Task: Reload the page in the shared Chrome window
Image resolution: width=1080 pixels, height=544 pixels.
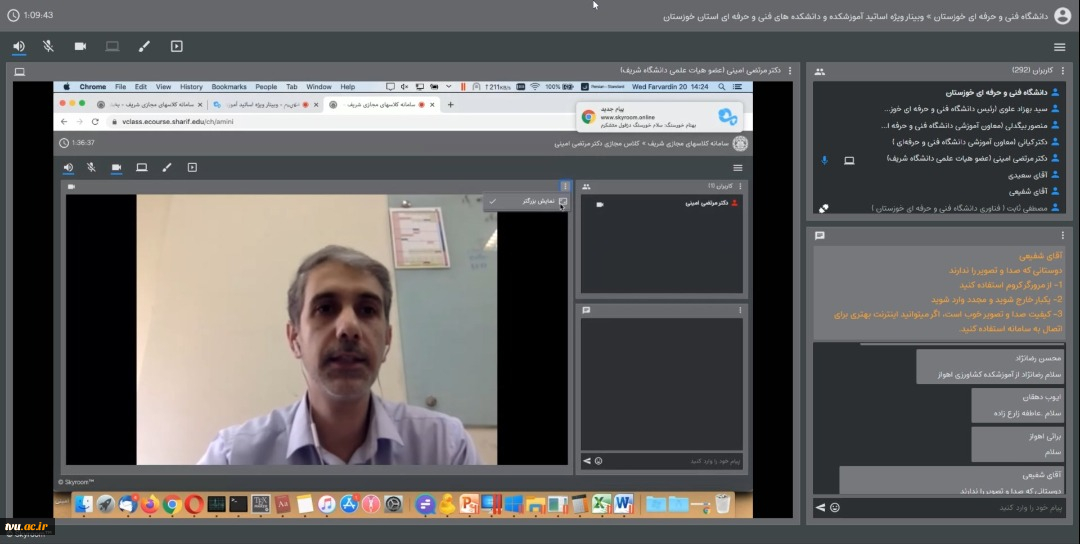Action: tap(95, 121)
